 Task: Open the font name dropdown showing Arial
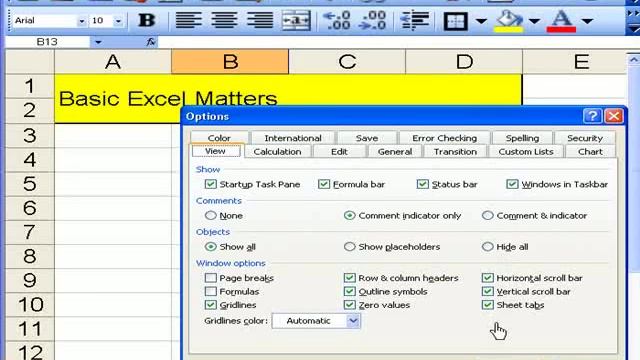[x=82, y=21]
